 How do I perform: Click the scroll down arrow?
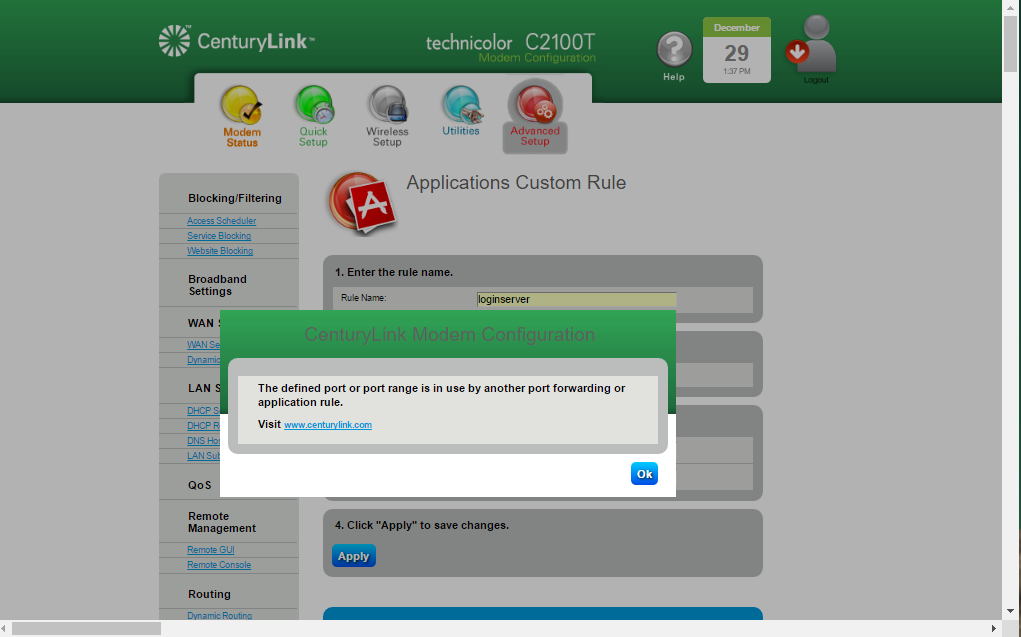pos(1011,611)
